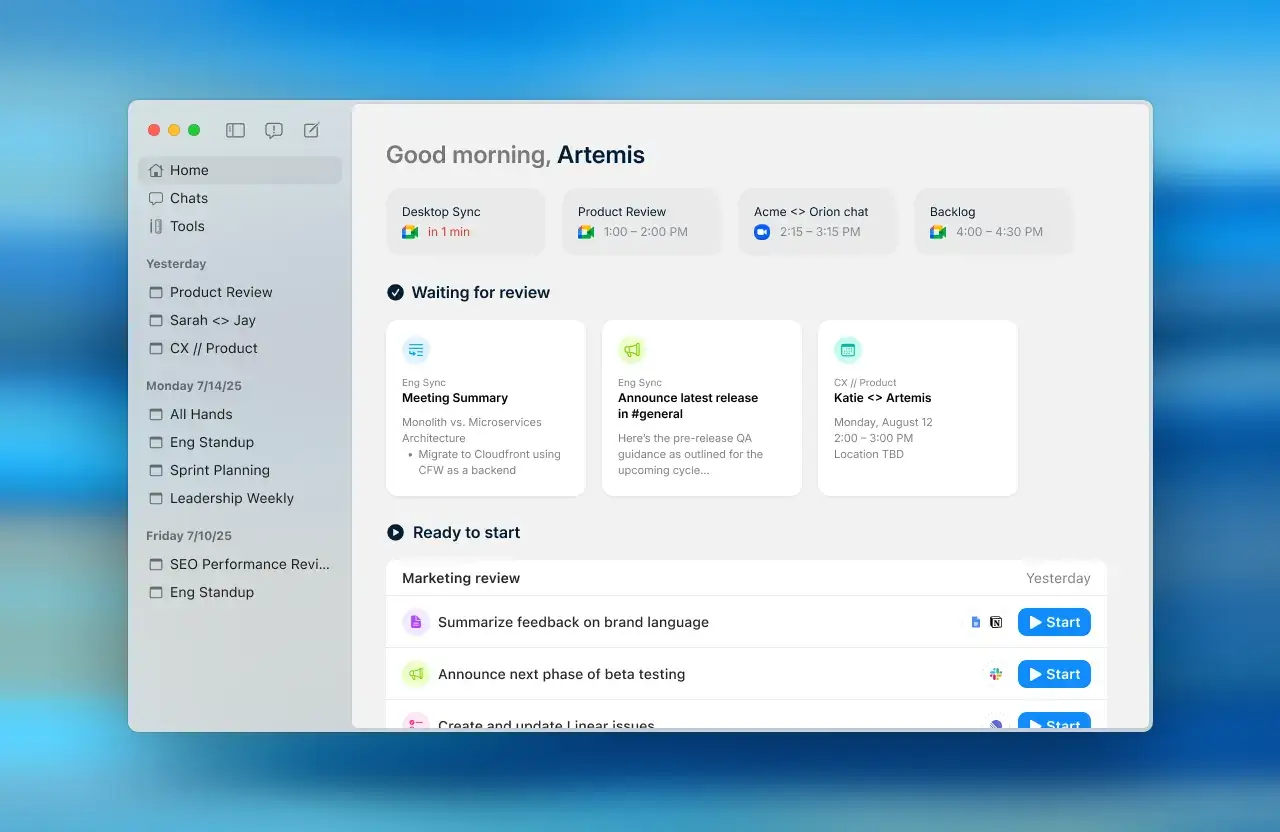Open CX // Product meeting in sidebar
This screenshot has width=1280, height=832.
pos(240,348)
